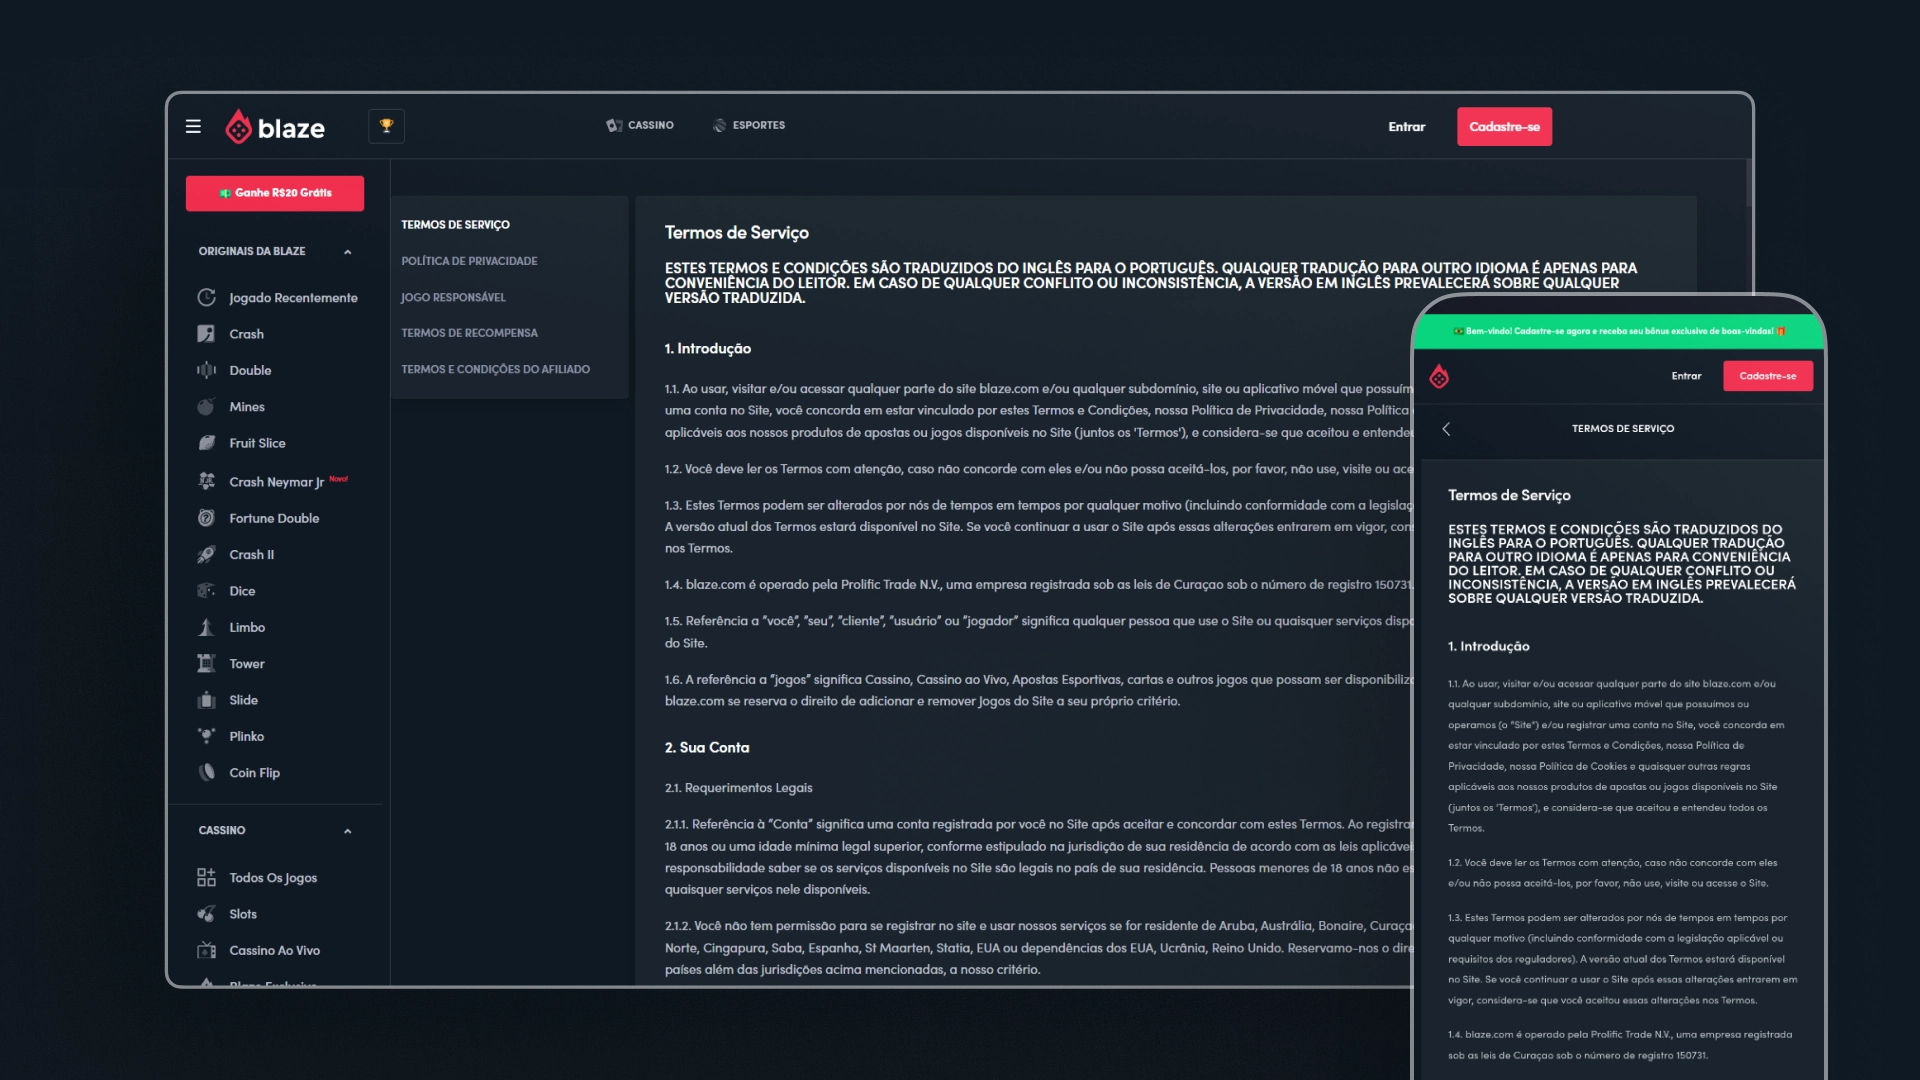Click Entrar in the mobile header
This screenshot has height=1080, width=1920.
[1686, 376]
